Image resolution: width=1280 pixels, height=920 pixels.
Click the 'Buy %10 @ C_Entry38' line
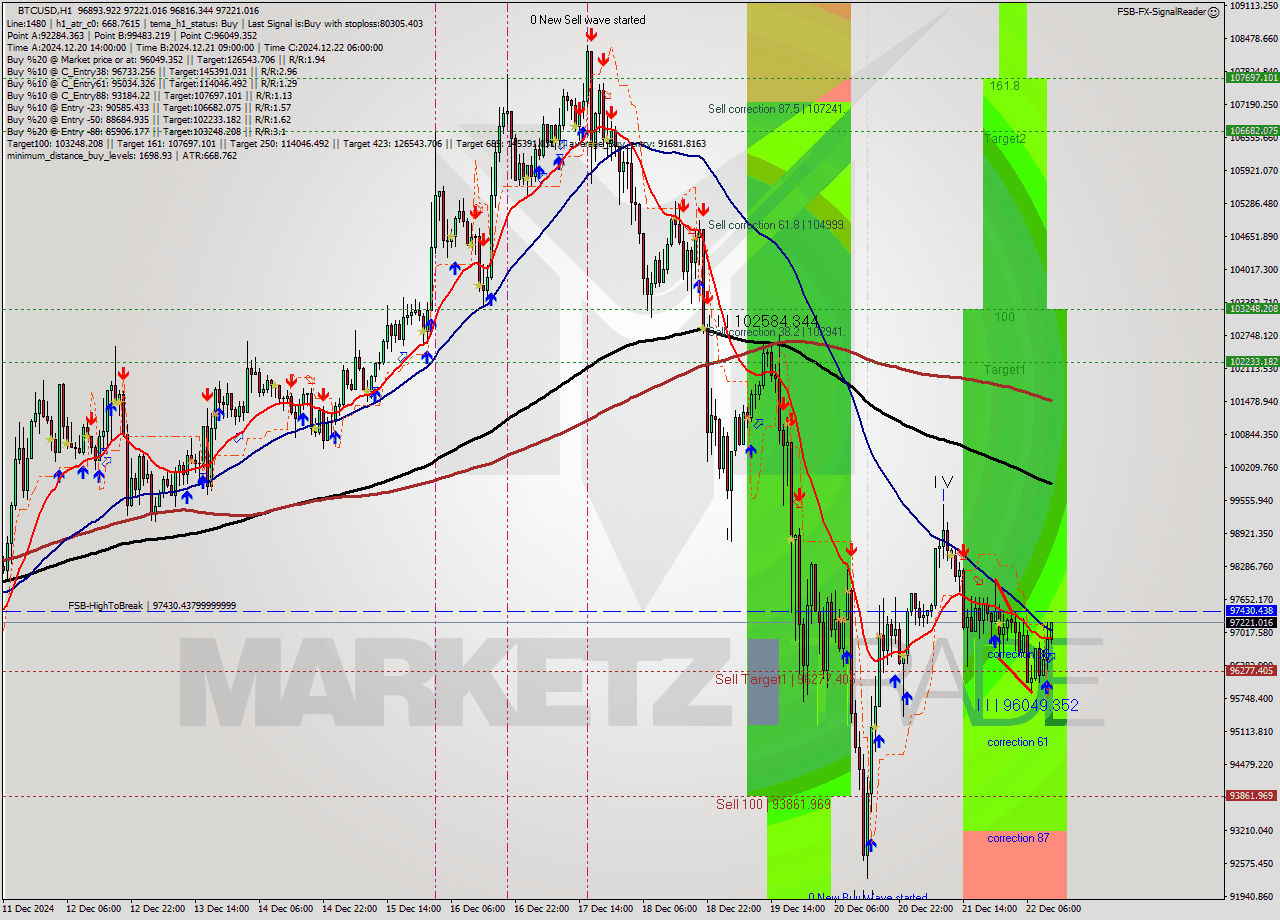(151, 71)
